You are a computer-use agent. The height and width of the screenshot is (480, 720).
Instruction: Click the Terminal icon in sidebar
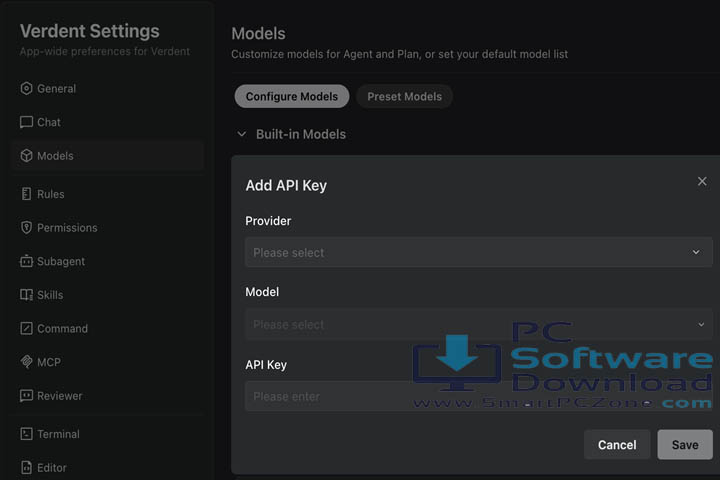click(26, 434)
